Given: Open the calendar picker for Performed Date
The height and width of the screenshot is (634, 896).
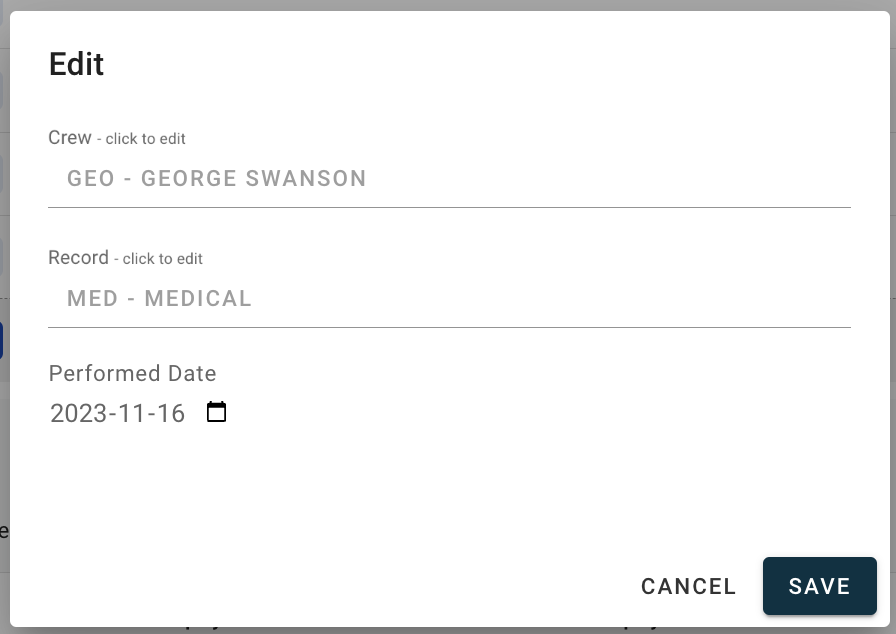Looking at the screenshot, I should tap(216, 412).
